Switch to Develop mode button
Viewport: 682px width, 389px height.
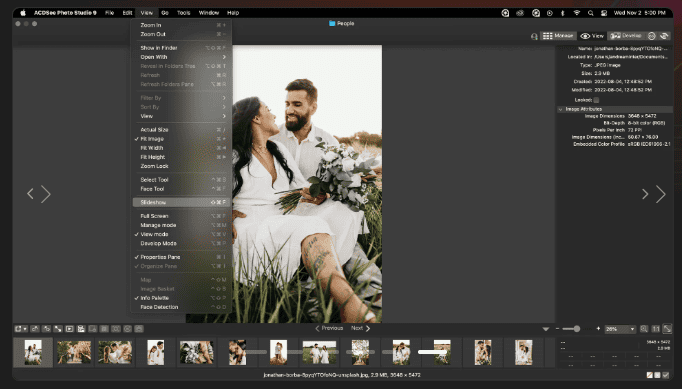coord(626,36)
